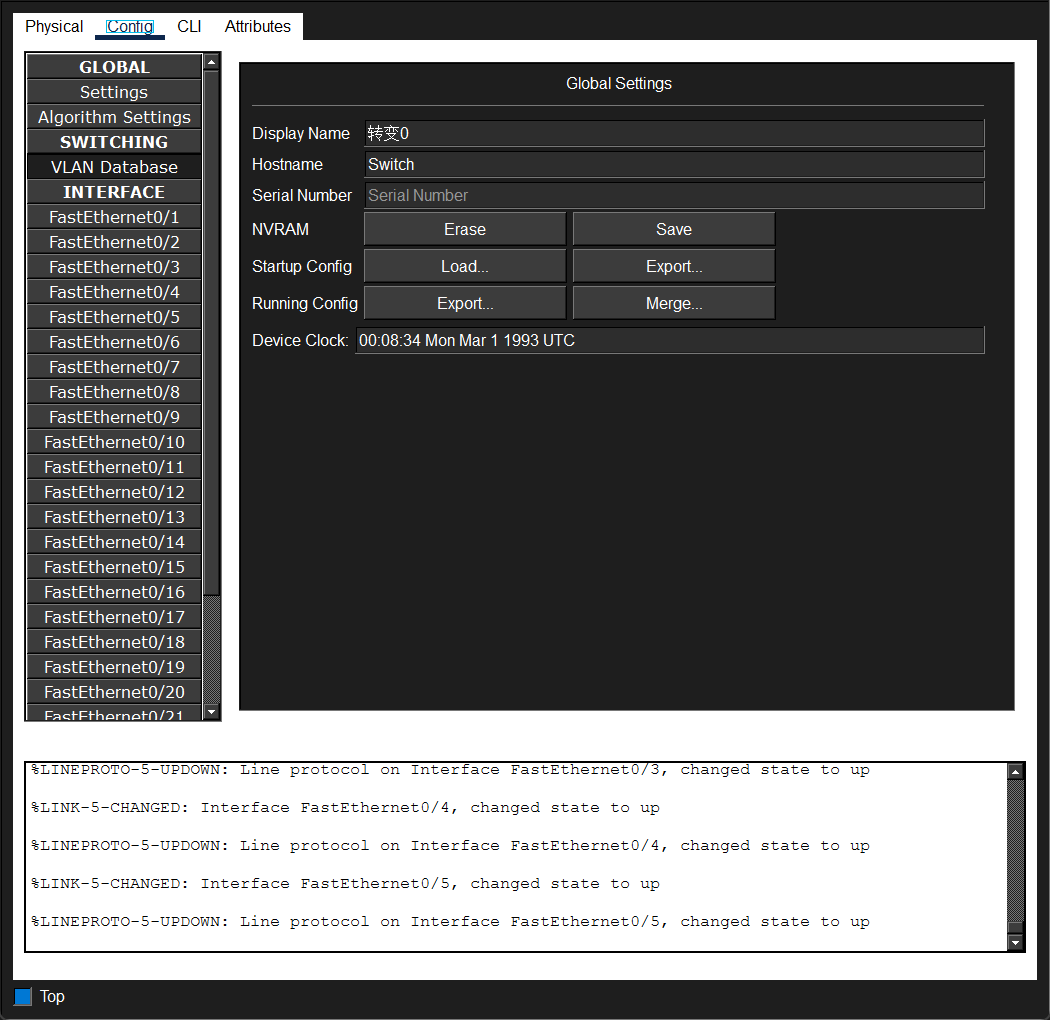Viewport: 1050px width, 1020px height.
Task: Select the FastEthernet0/5 interface
Action: point(114,317)
